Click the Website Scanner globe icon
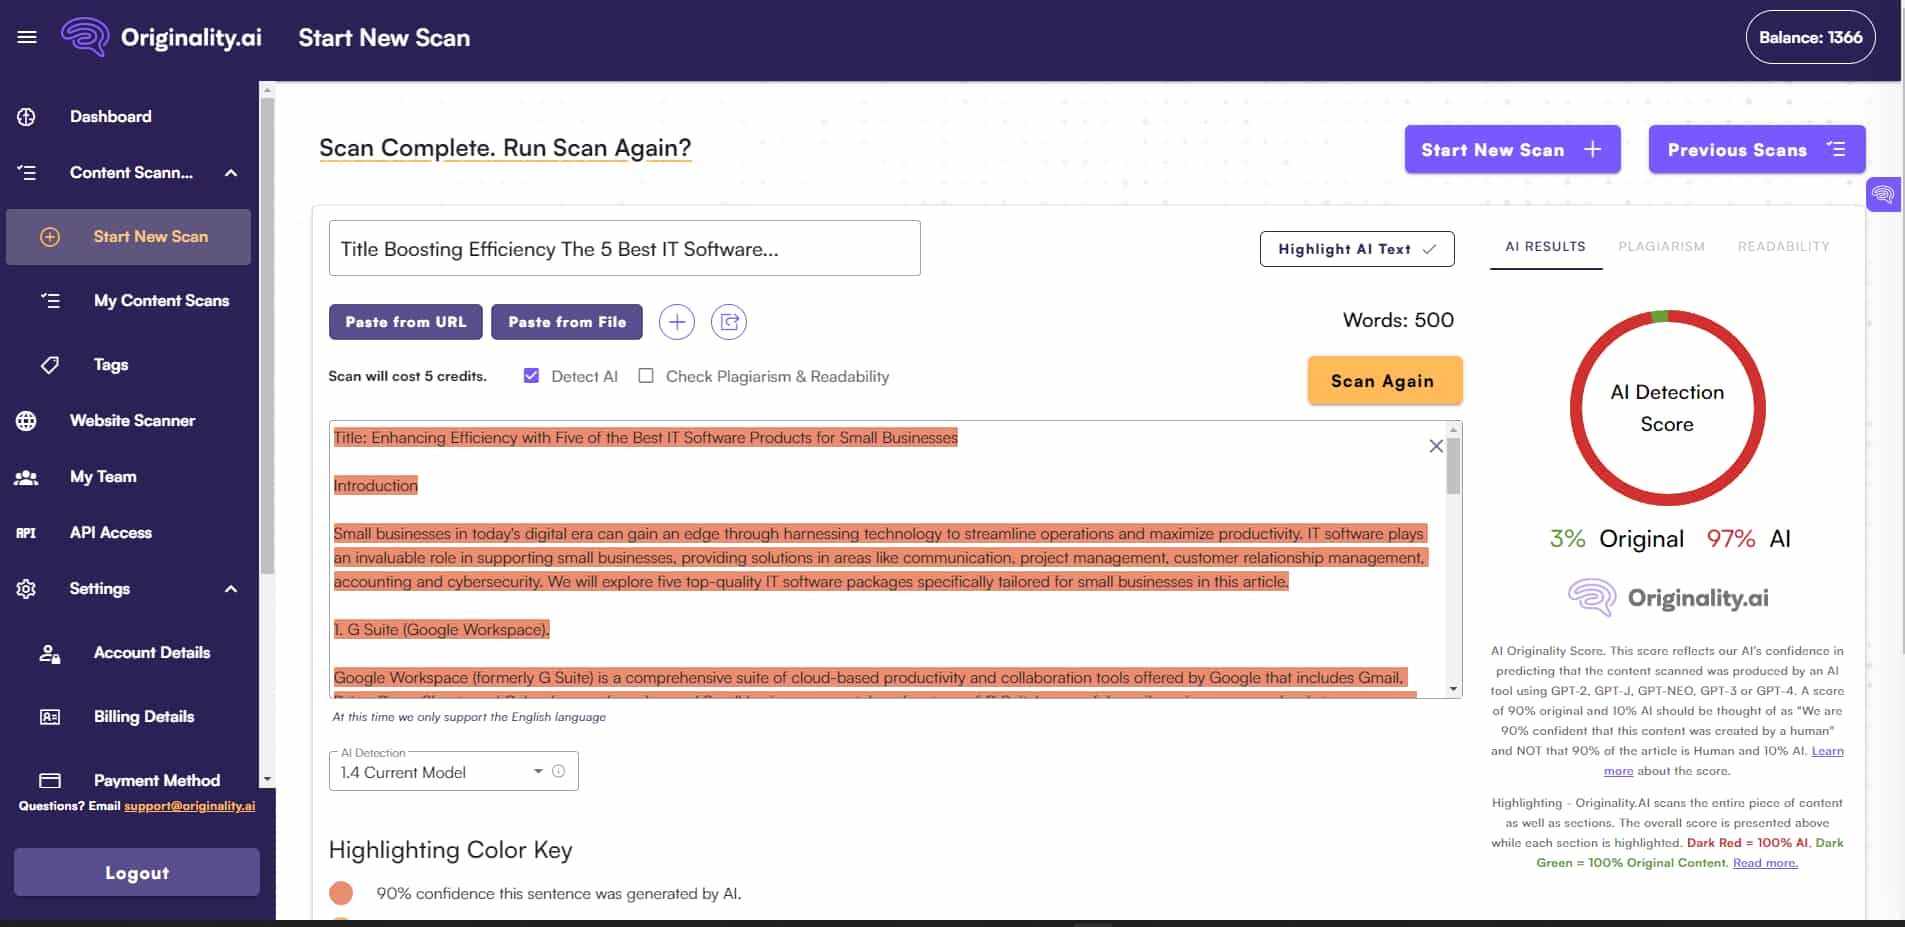Image resolution: width=1905 pixels, height=927 pixels. pos(26,421)
